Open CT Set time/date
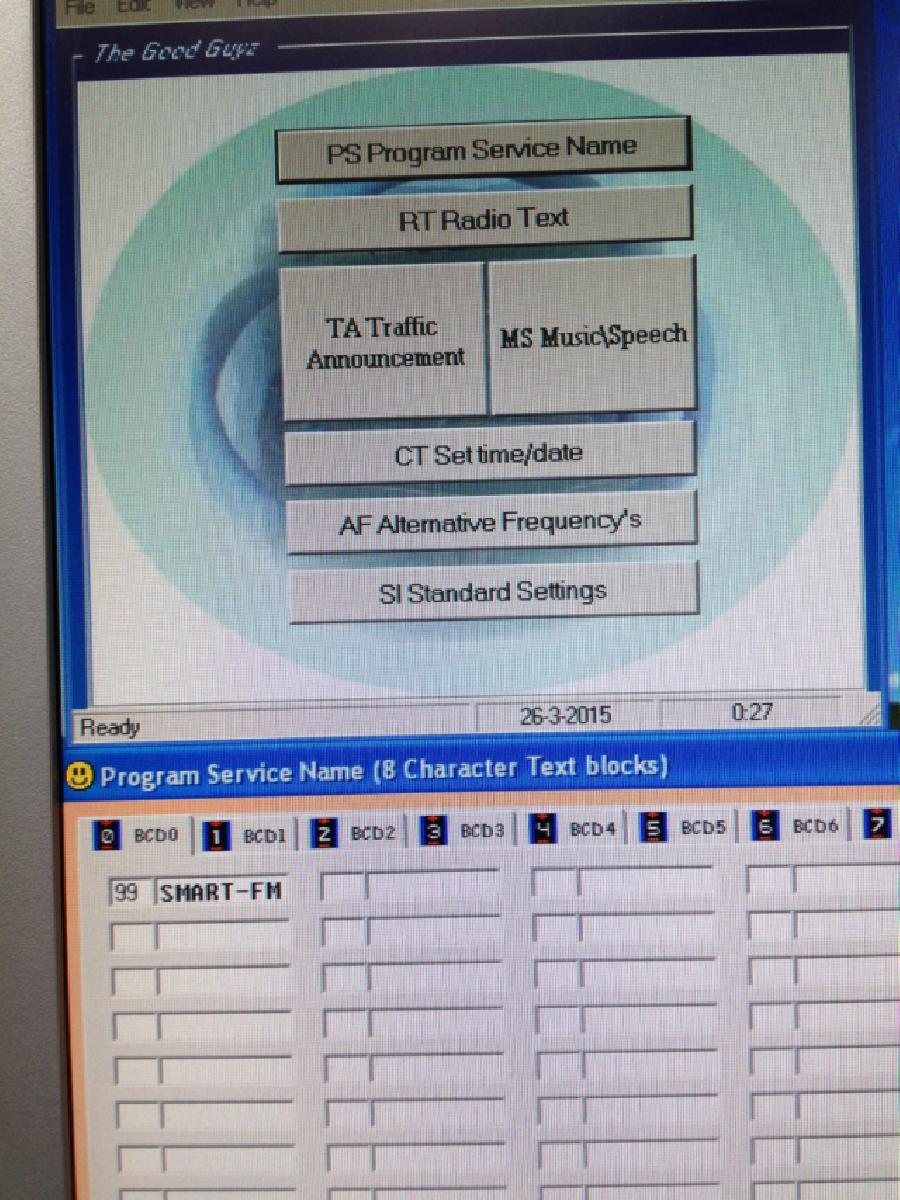 (489, 455)
